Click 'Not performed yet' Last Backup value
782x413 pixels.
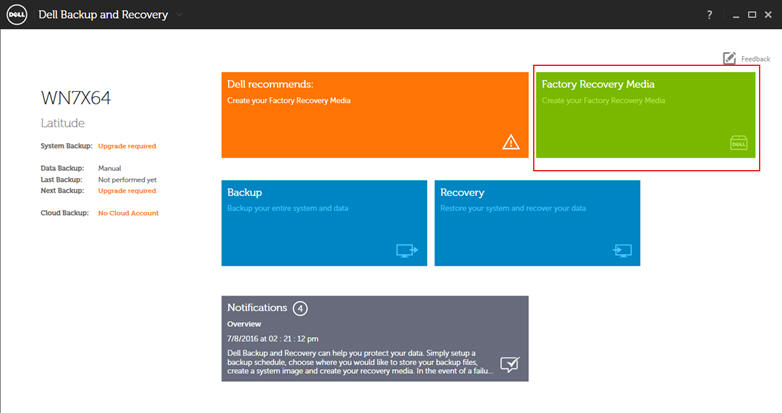pos(127,180)
